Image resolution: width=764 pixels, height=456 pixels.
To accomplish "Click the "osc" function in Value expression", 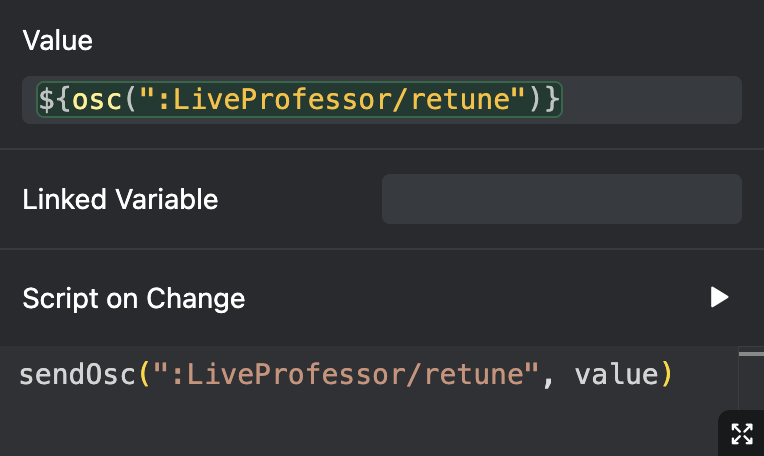I will click(x=91, y=100).
